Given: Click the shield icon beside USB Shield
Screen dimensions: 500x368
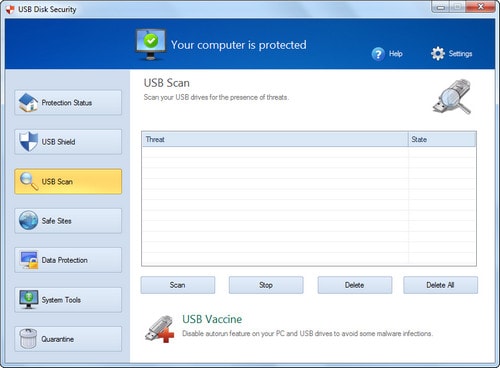Looking at the screenshot, I should (28, 141).
